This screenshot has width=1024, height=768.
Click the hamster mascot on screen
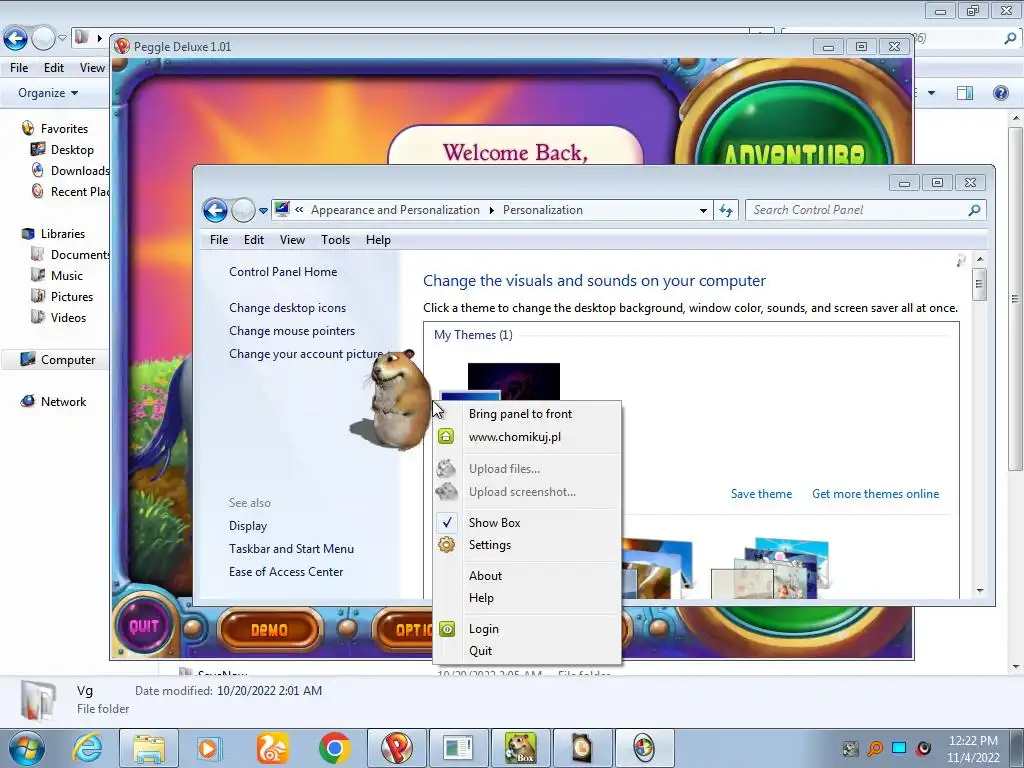tap(398, 400)
